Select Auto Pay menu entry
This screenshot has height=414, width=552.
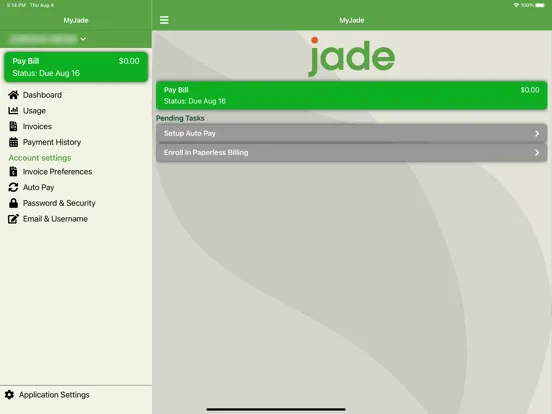[38, 187]
